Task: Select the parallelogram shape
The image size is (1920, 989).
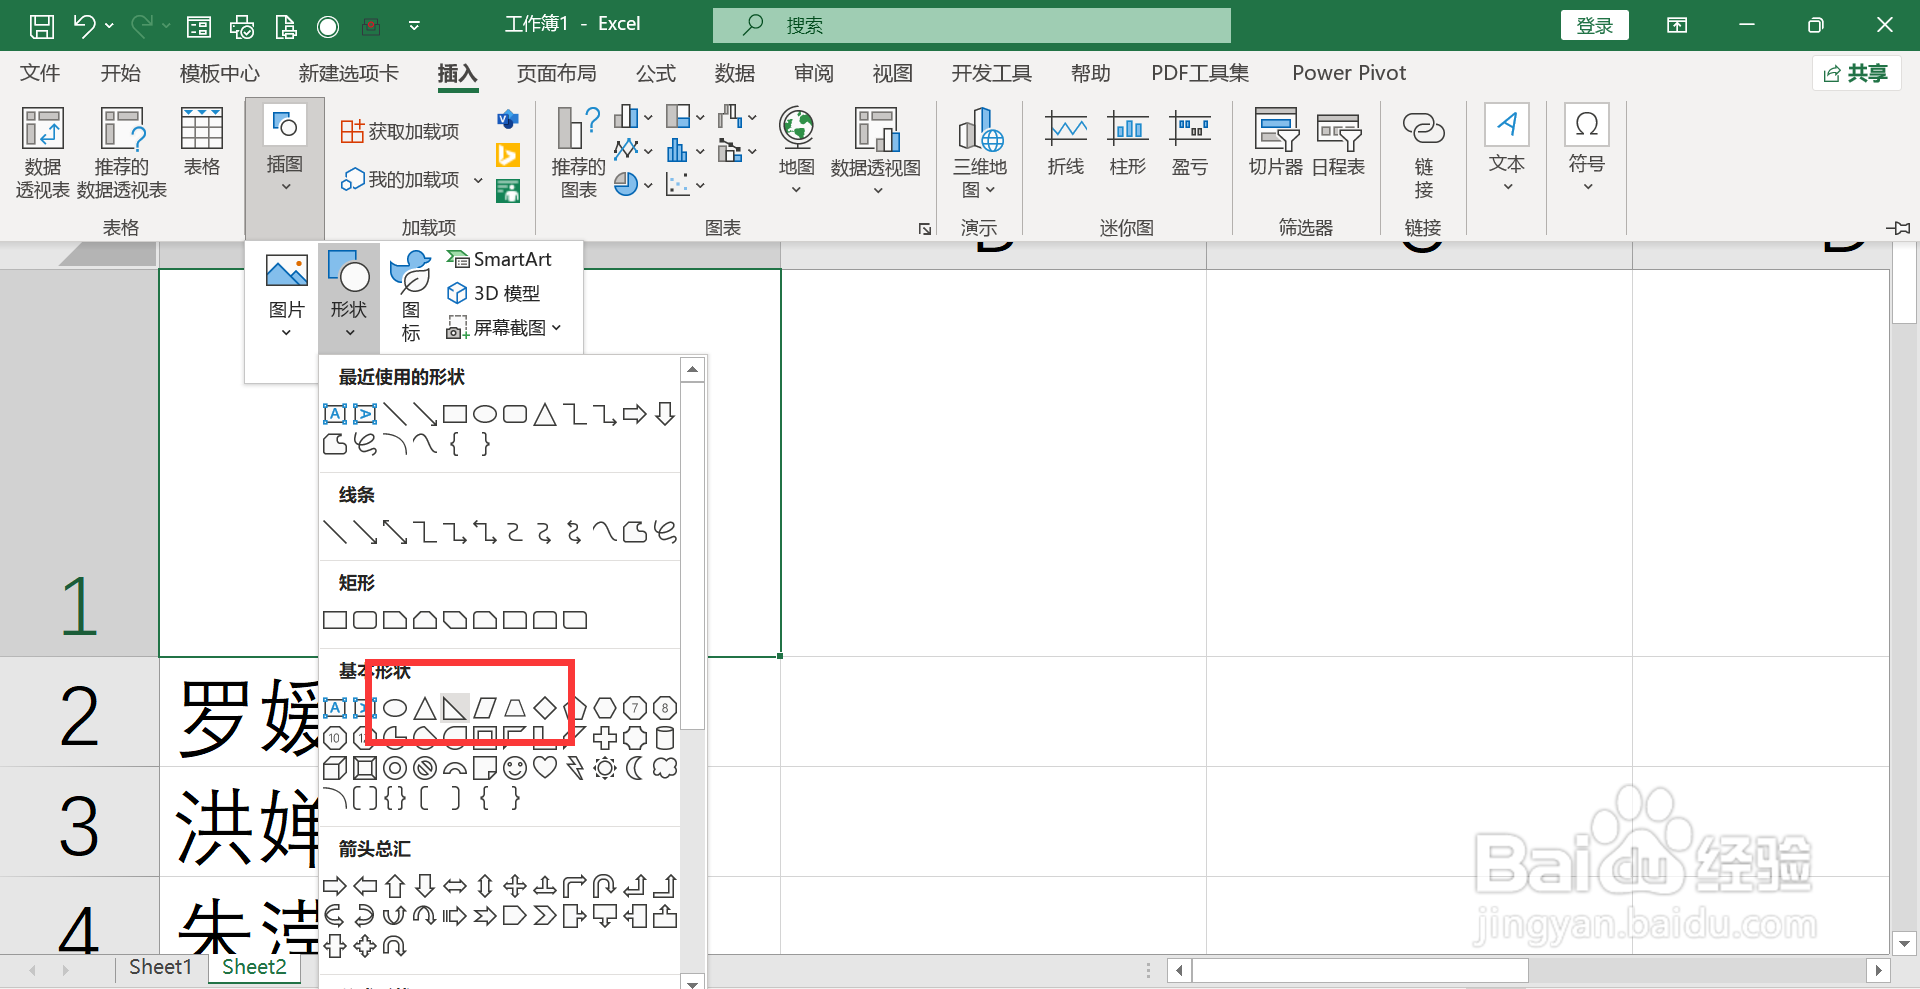Action: click(x=485, y=708)
